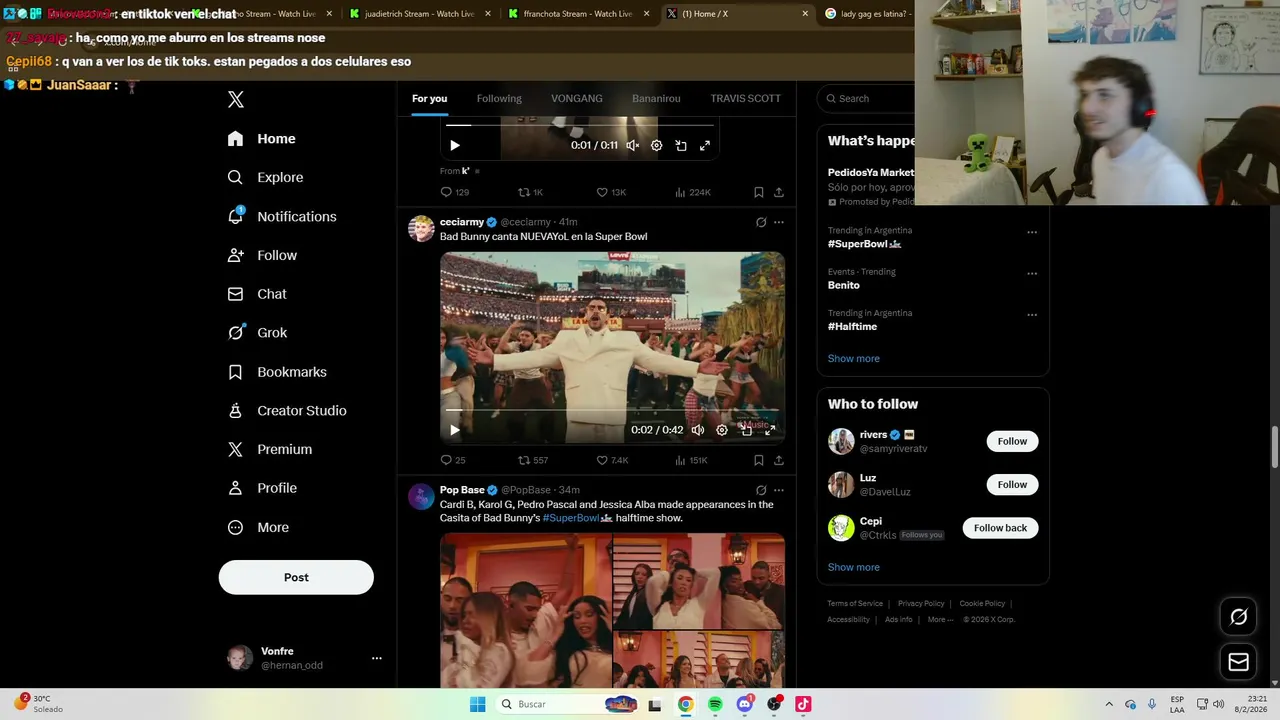Follow Luz @DavelLuz
The width and height of the screenshot is (1280, 720).
click(x=1012, y=484)
